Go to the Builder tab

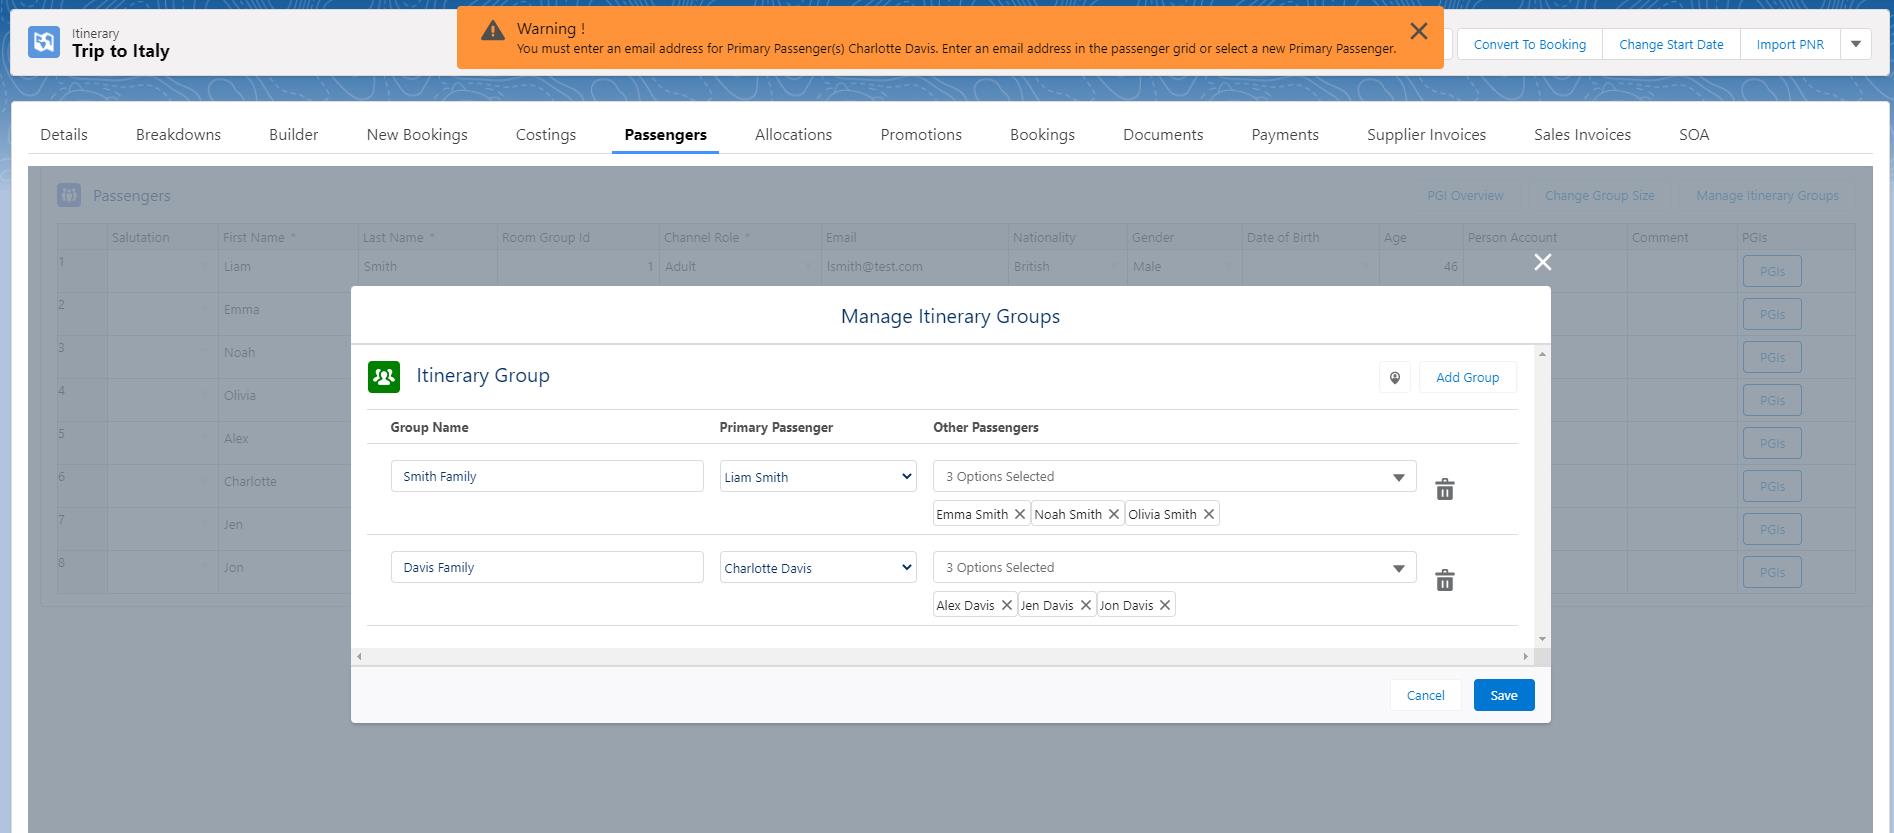(x=293, y=134)
